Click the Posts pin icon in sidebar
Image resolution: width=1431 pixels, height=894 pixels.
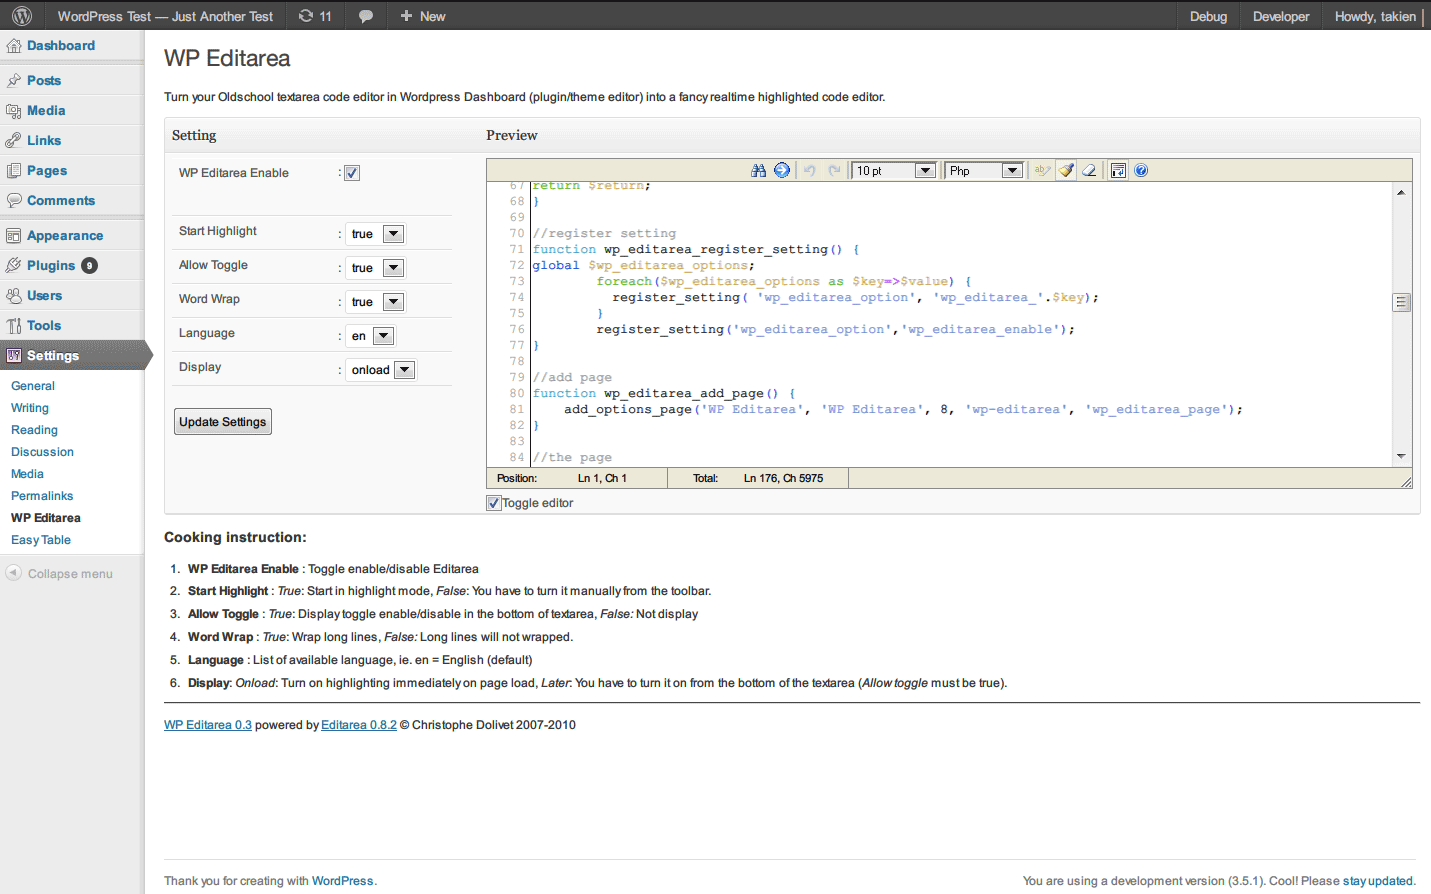(14, 81)
